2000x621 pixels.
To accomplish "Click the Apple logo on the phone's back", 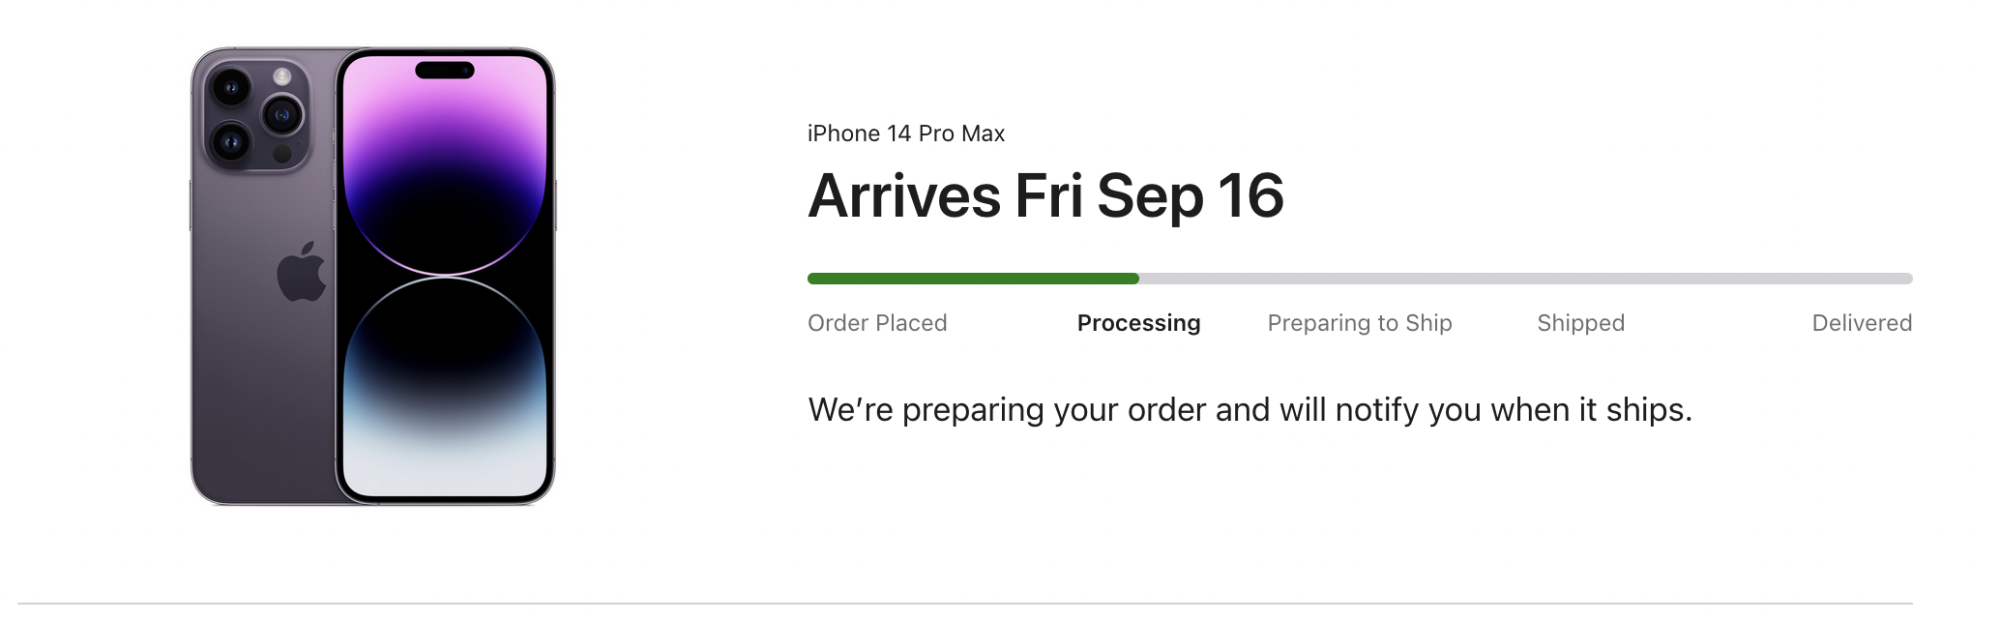I will click(x=301, y=272).
